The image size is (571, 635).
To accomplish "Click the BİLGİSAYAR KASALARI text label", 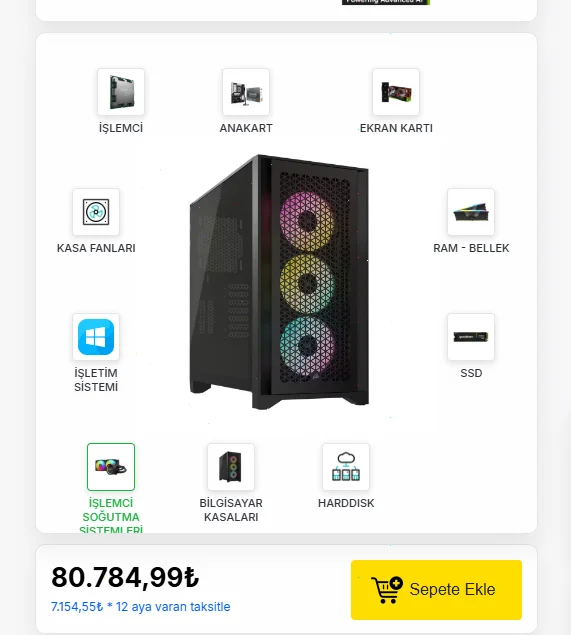I will click(231, 510).
